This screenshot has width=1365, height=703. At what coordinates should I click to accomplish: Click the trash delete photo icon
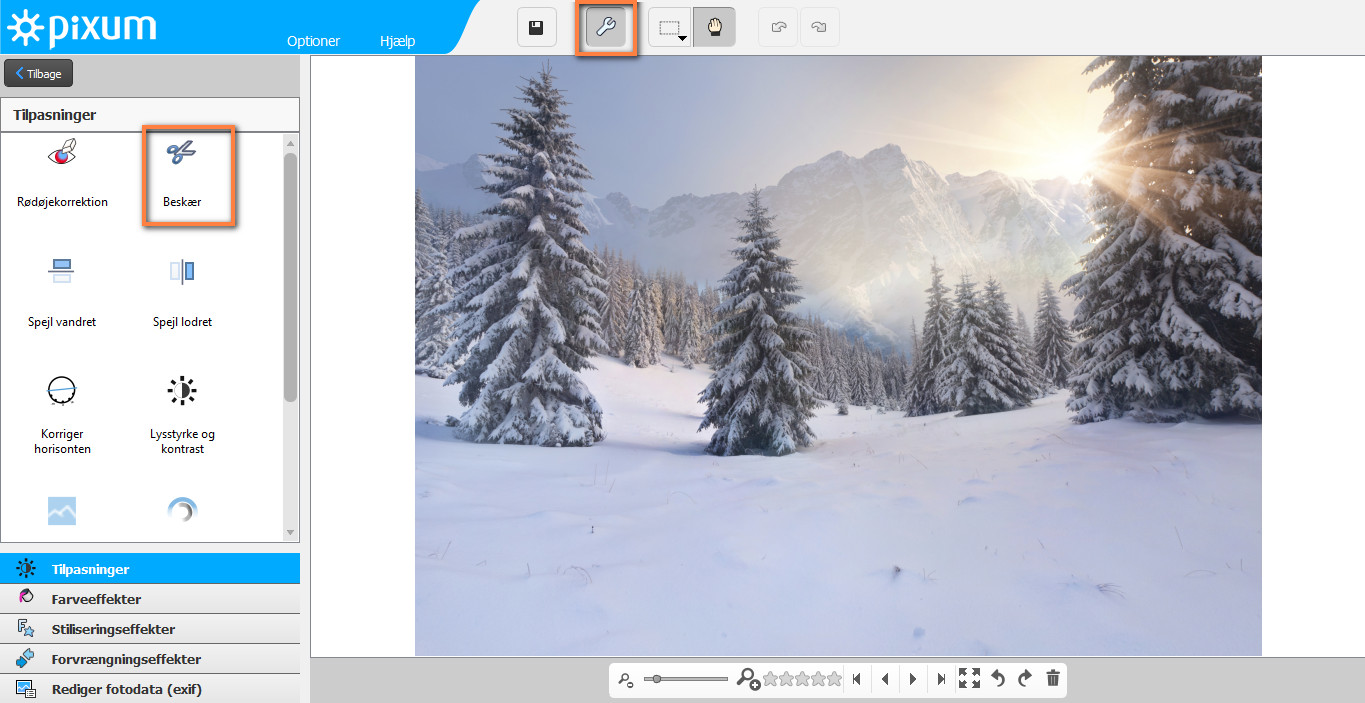click(1052, 679)
